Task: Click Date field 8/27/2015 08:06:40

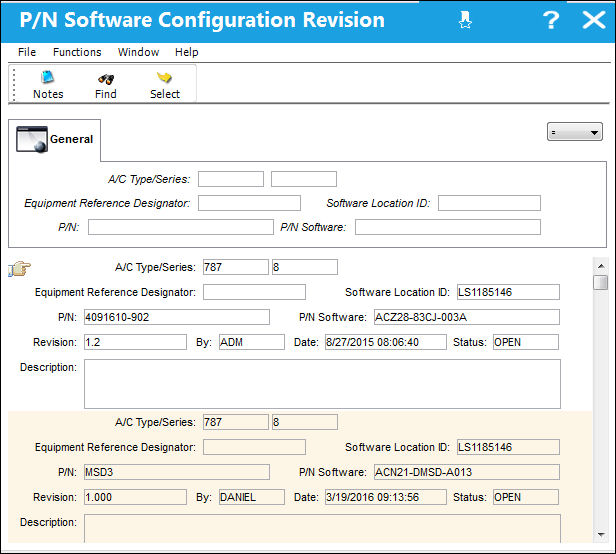Action: pos(386,342)
